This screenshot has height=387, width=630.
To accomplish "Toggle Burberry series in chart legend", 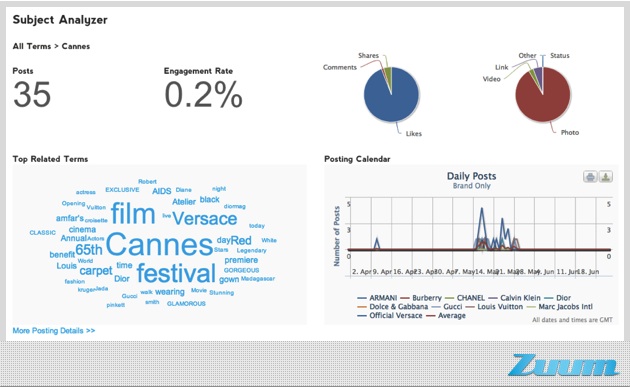I will tap(421, 298).
